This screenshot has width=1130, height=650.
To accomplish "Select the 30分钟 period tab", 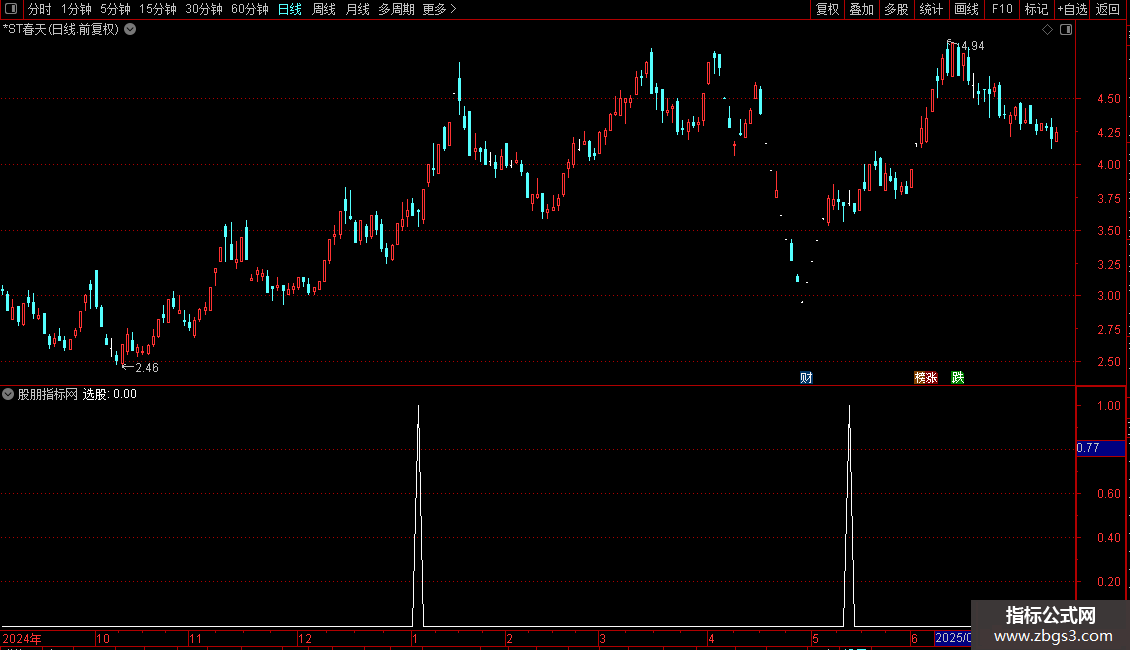I will pyautogui.click(x=204, y=9).
